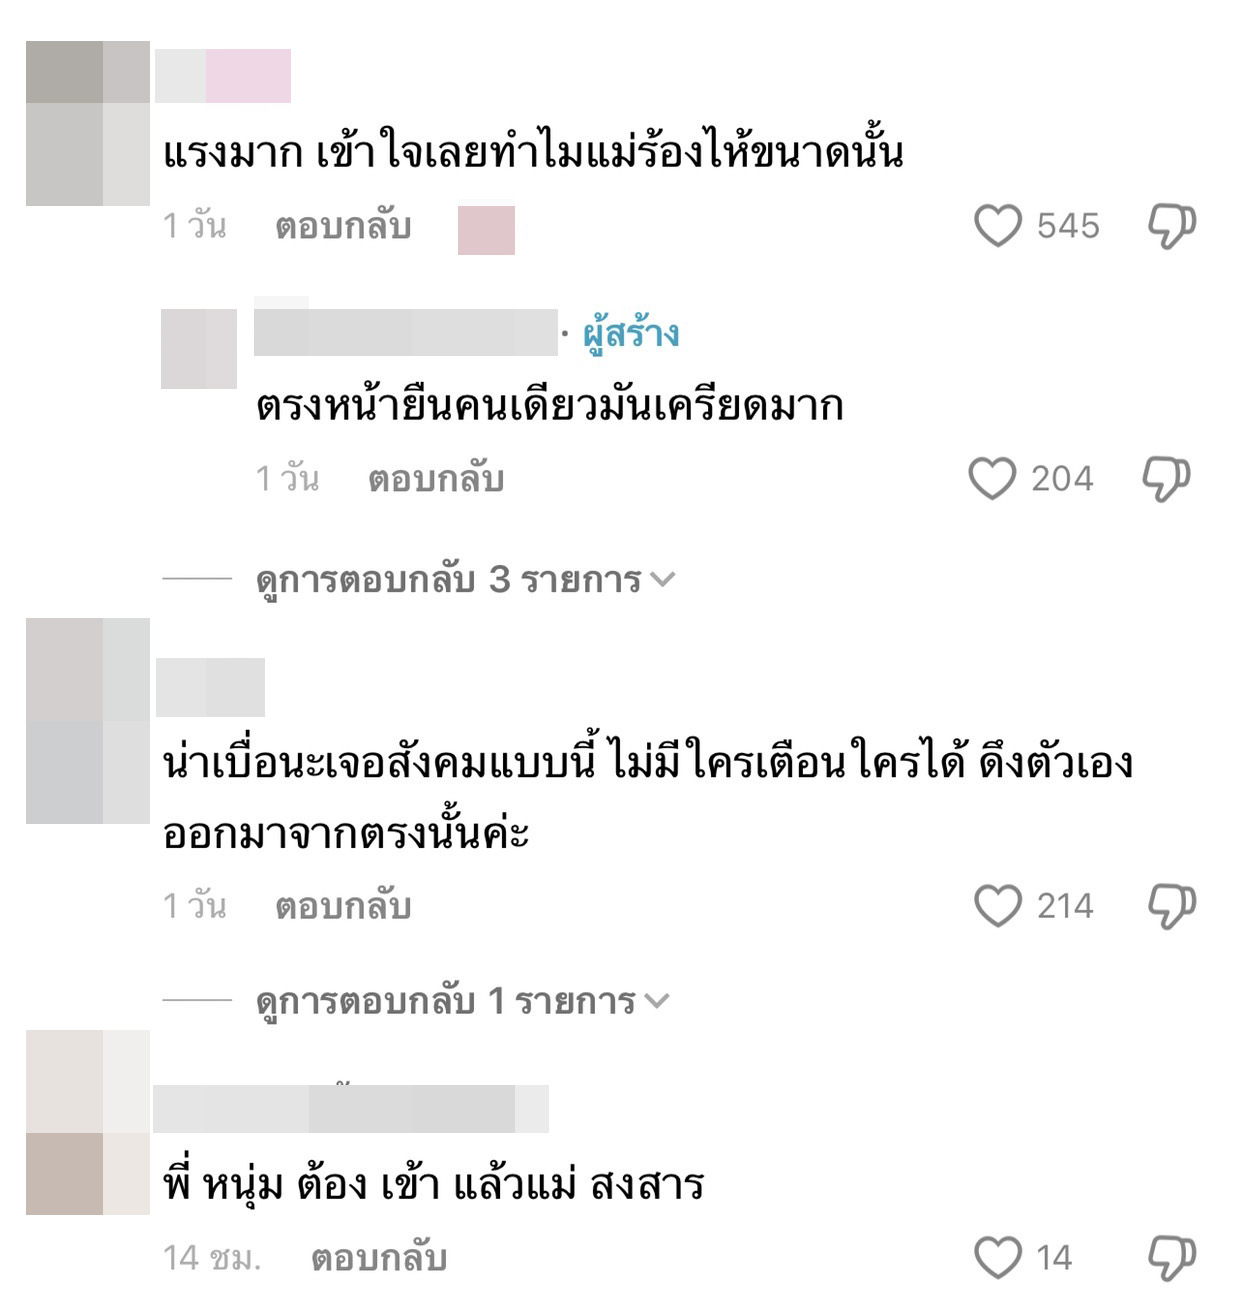Like the comment with 545 likes
The width and height of the screenshot is (1242, 1316).
click(997, 225)
